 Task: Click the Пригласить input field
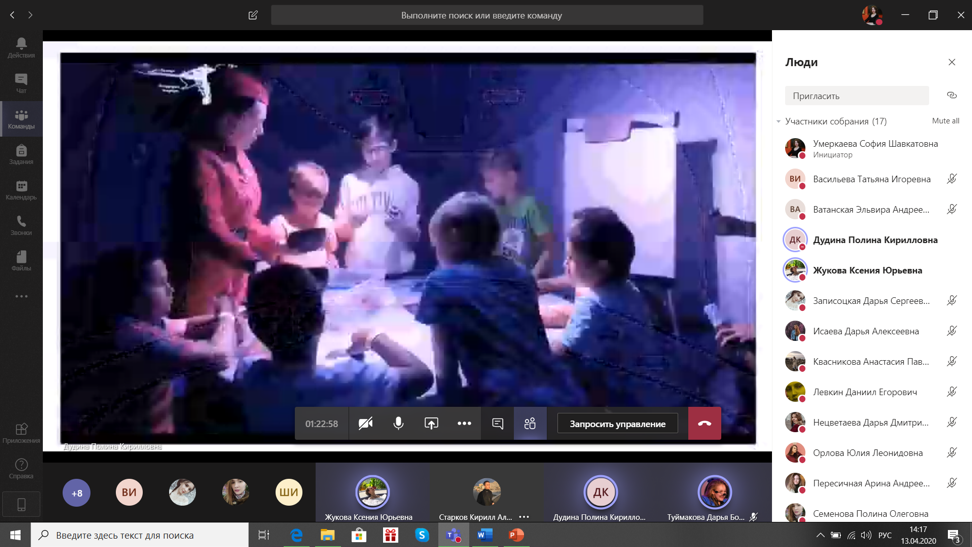coord(856,96)
